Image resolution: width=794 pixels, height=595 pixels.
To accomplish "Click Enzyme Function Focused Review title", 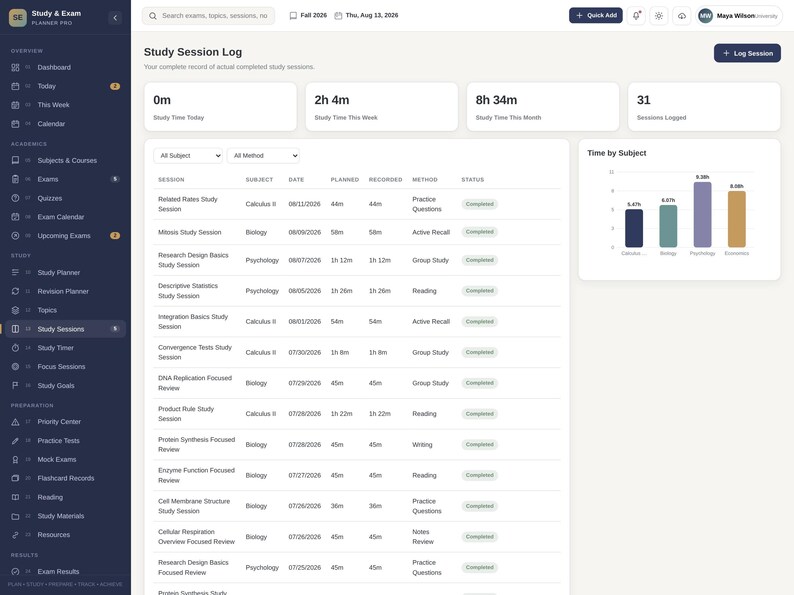I will 196,475.
